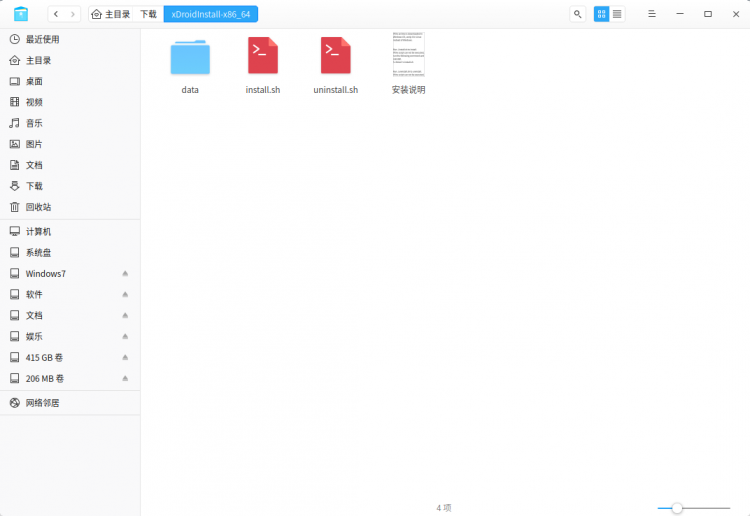This screenshot has height=516, width=750.
Task: Select the install.sh script file
Action: (263, 65)
